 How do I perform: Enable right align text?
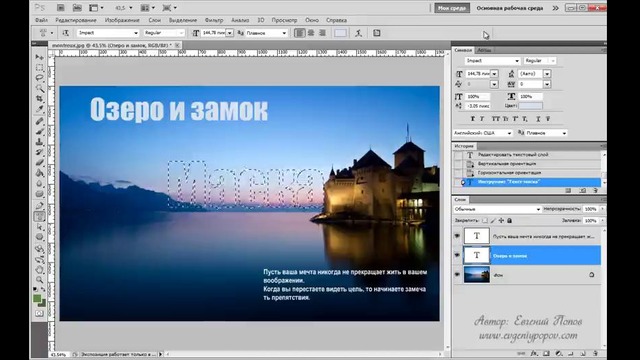point(322,33)
